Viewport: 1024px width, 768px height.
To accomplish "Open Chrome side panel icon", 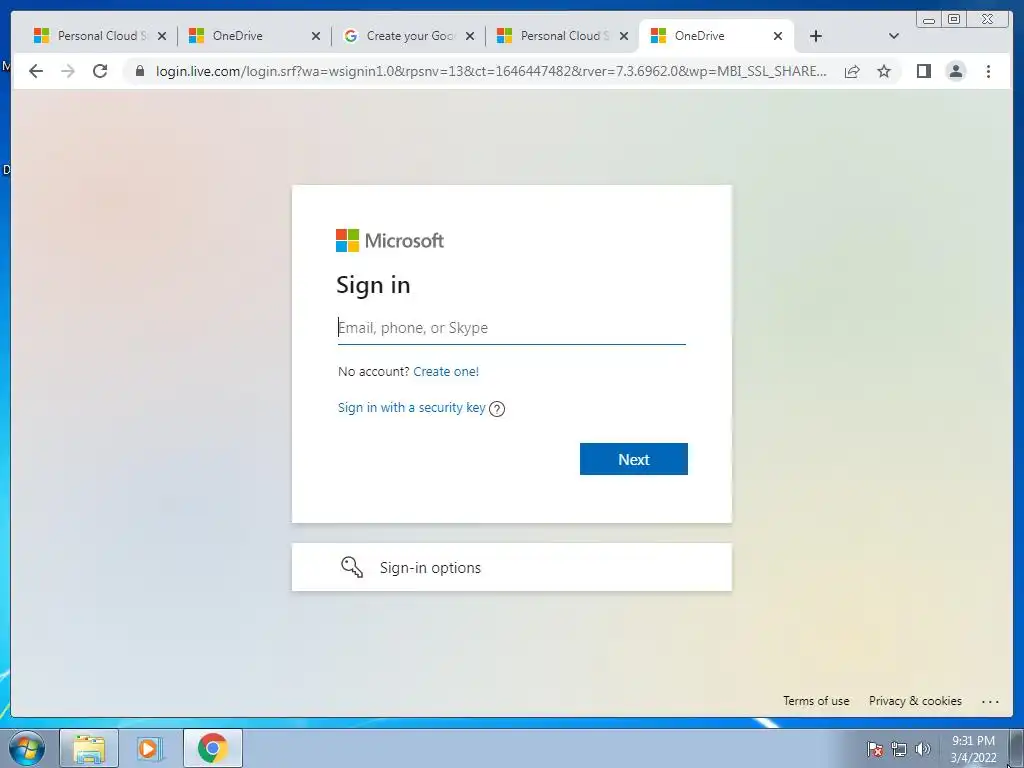I will coord(923,71).
